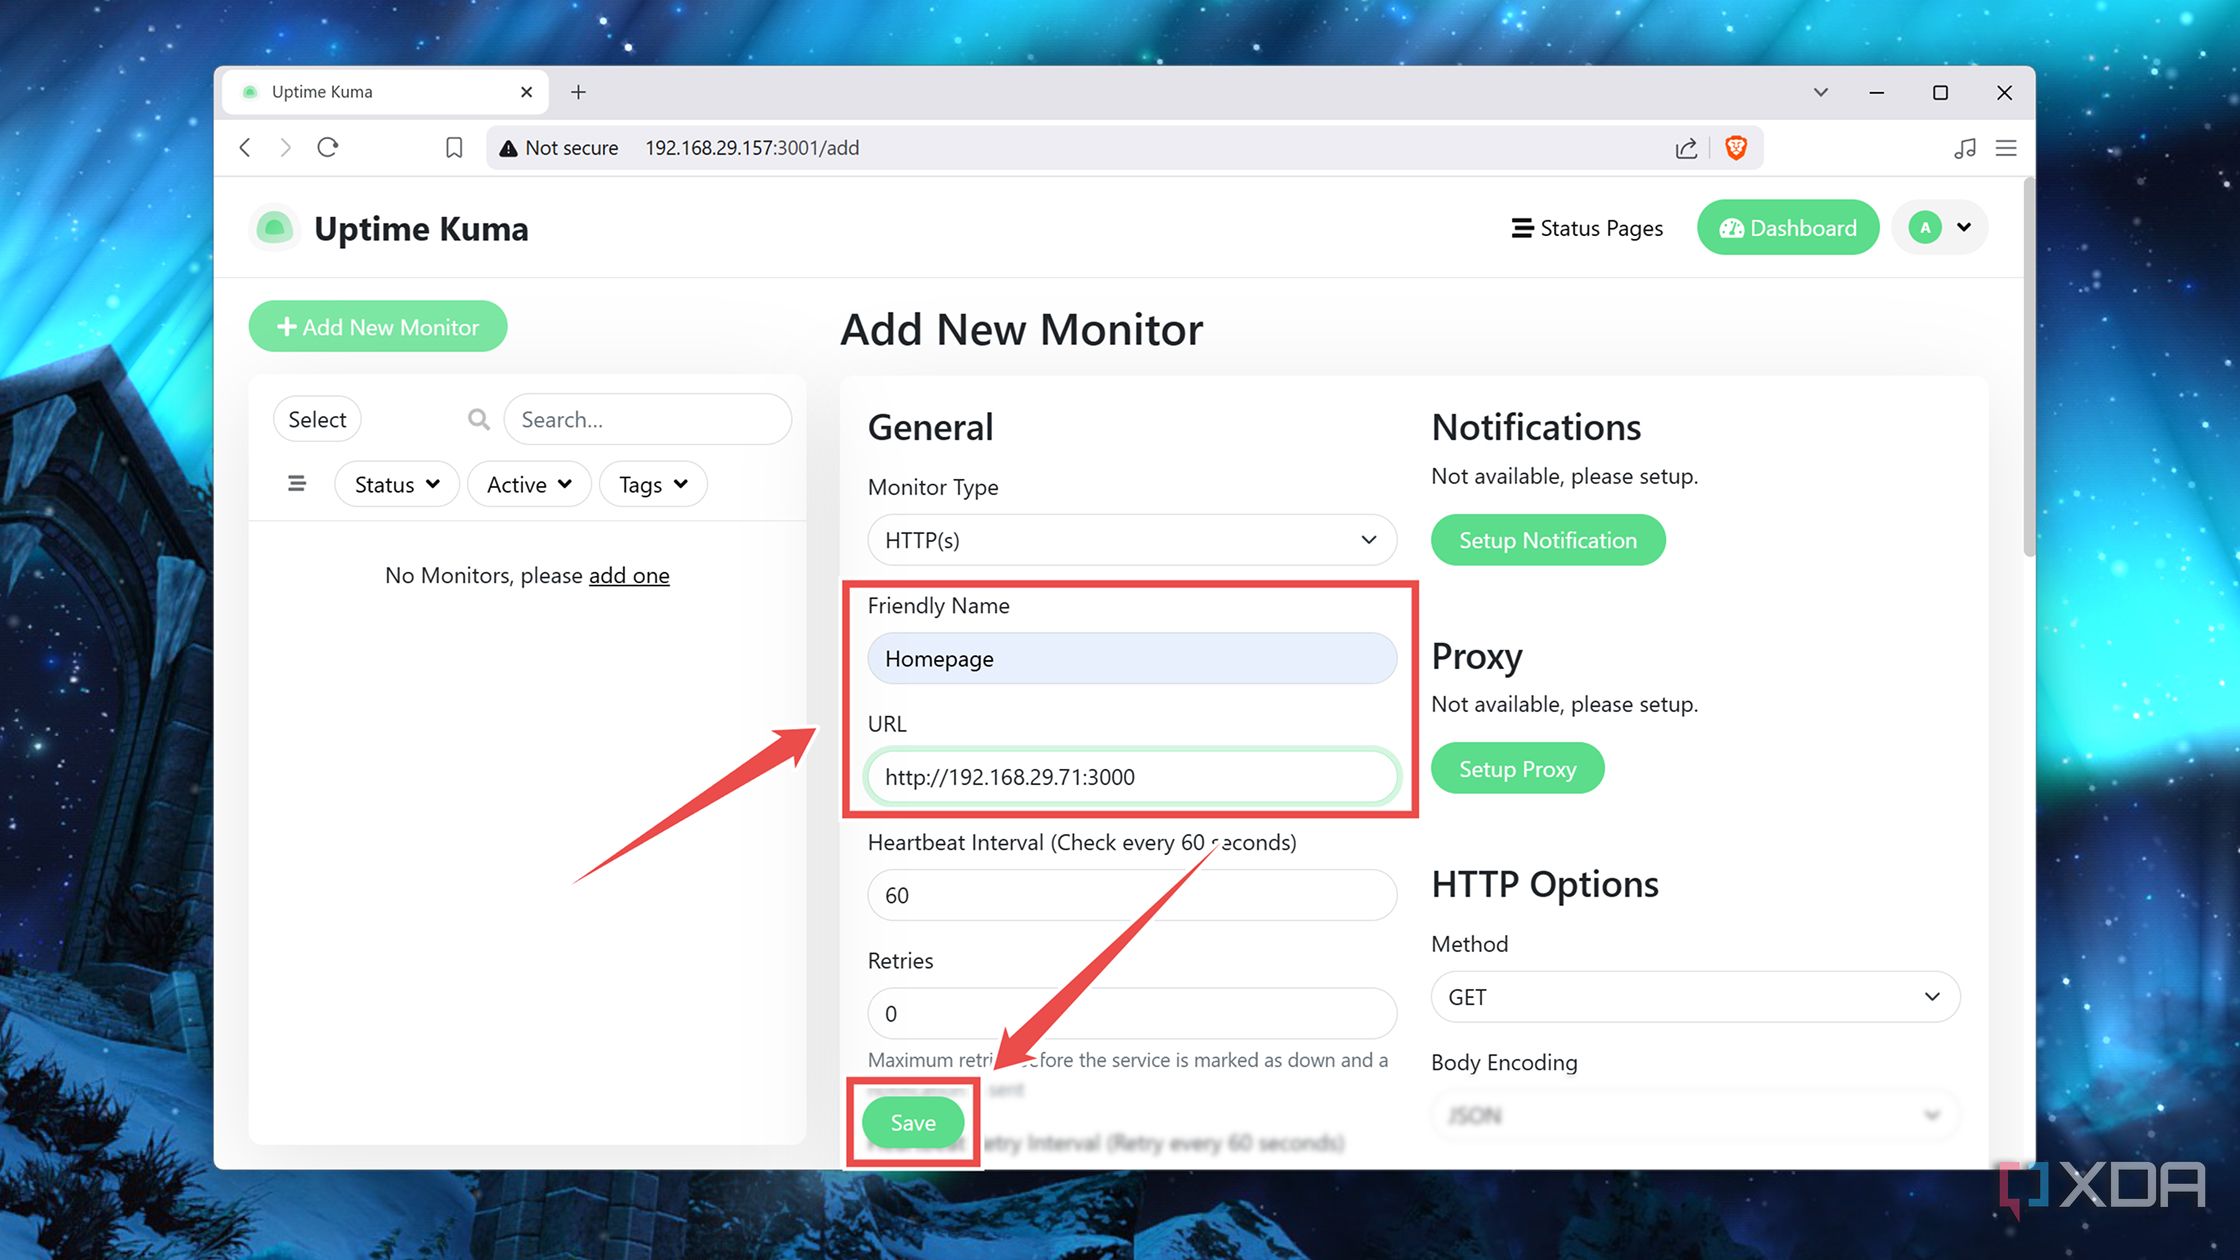Open the Uptime Kuma logo homepage
The image size is (2240, 1260).
(274, 228)
